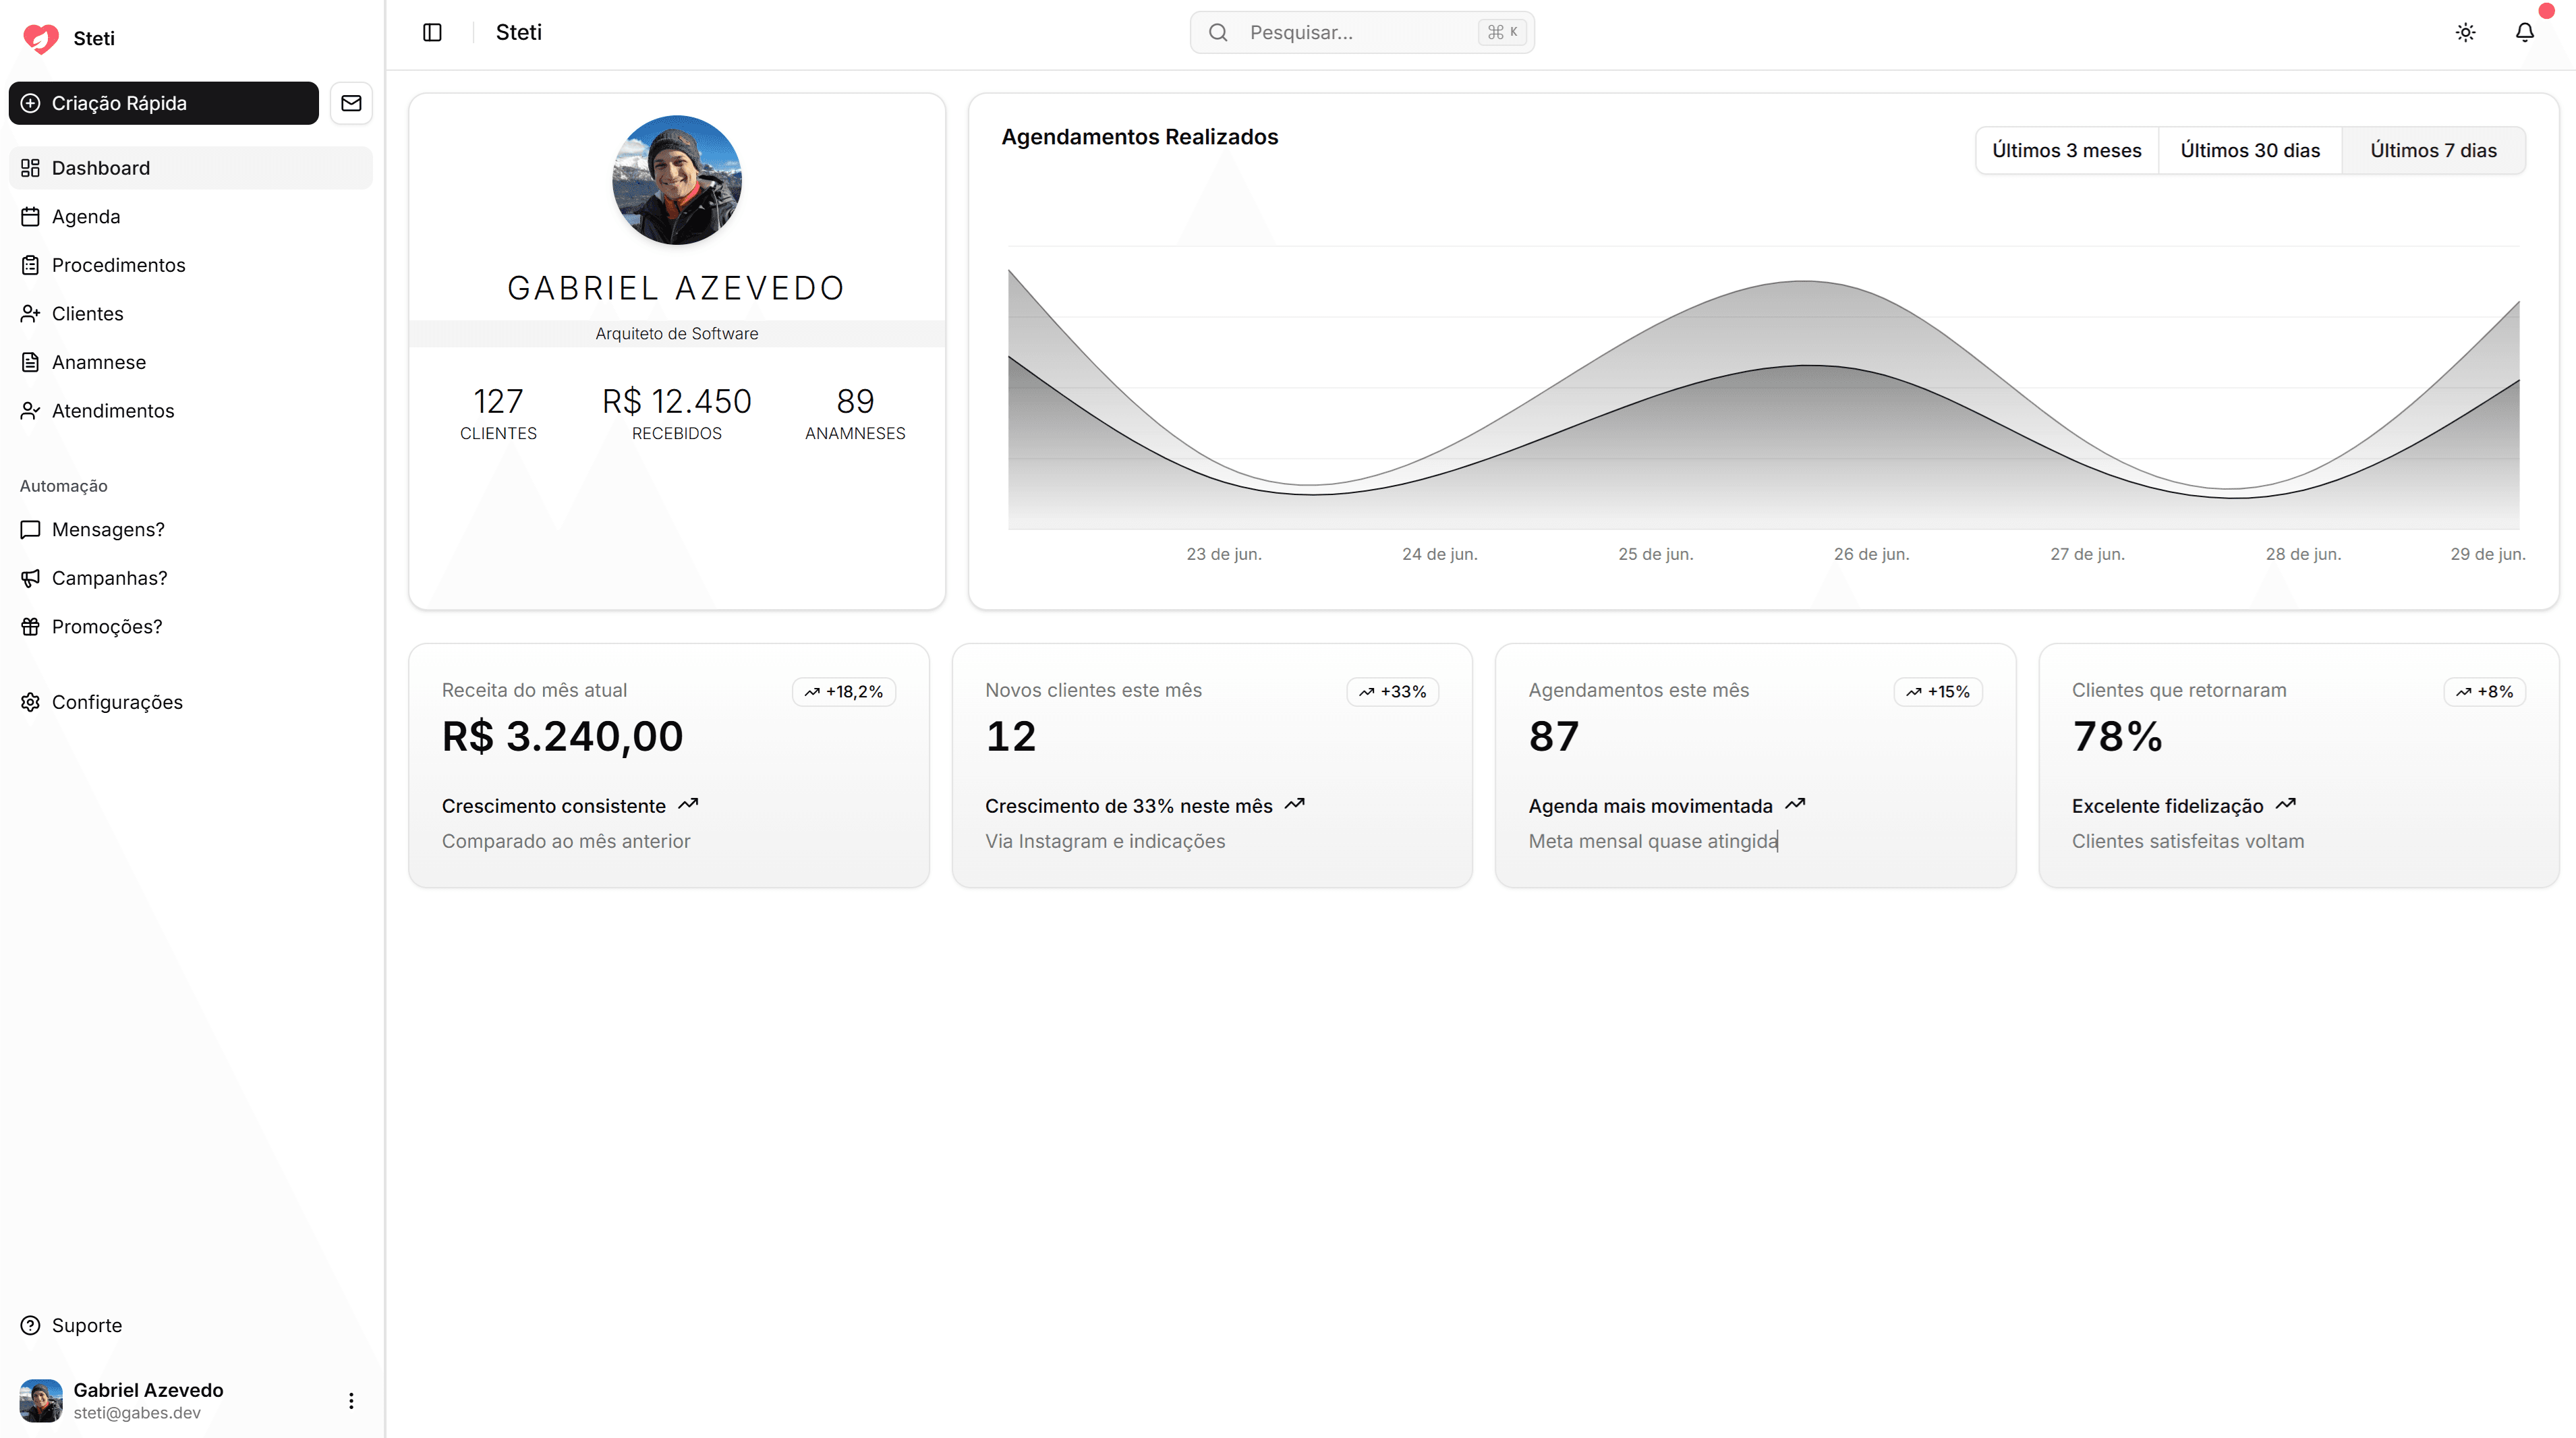This screenshot has width=2576, height=1438.
Task: Switch theme with the sun icon
Action: point(2465,32)
